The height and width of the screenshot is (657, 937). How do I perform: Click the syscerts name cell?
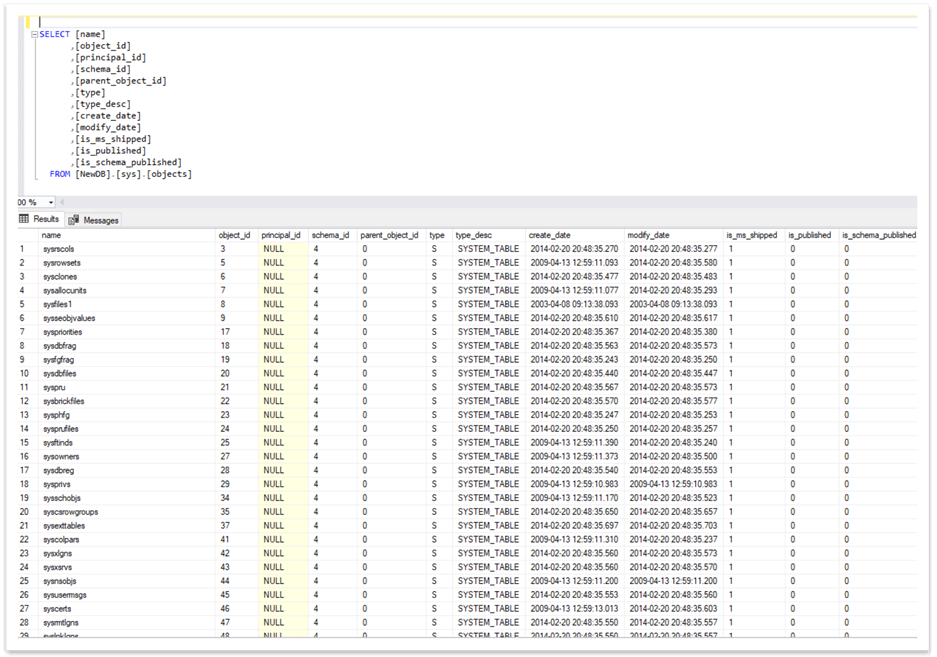click(128, 609)
